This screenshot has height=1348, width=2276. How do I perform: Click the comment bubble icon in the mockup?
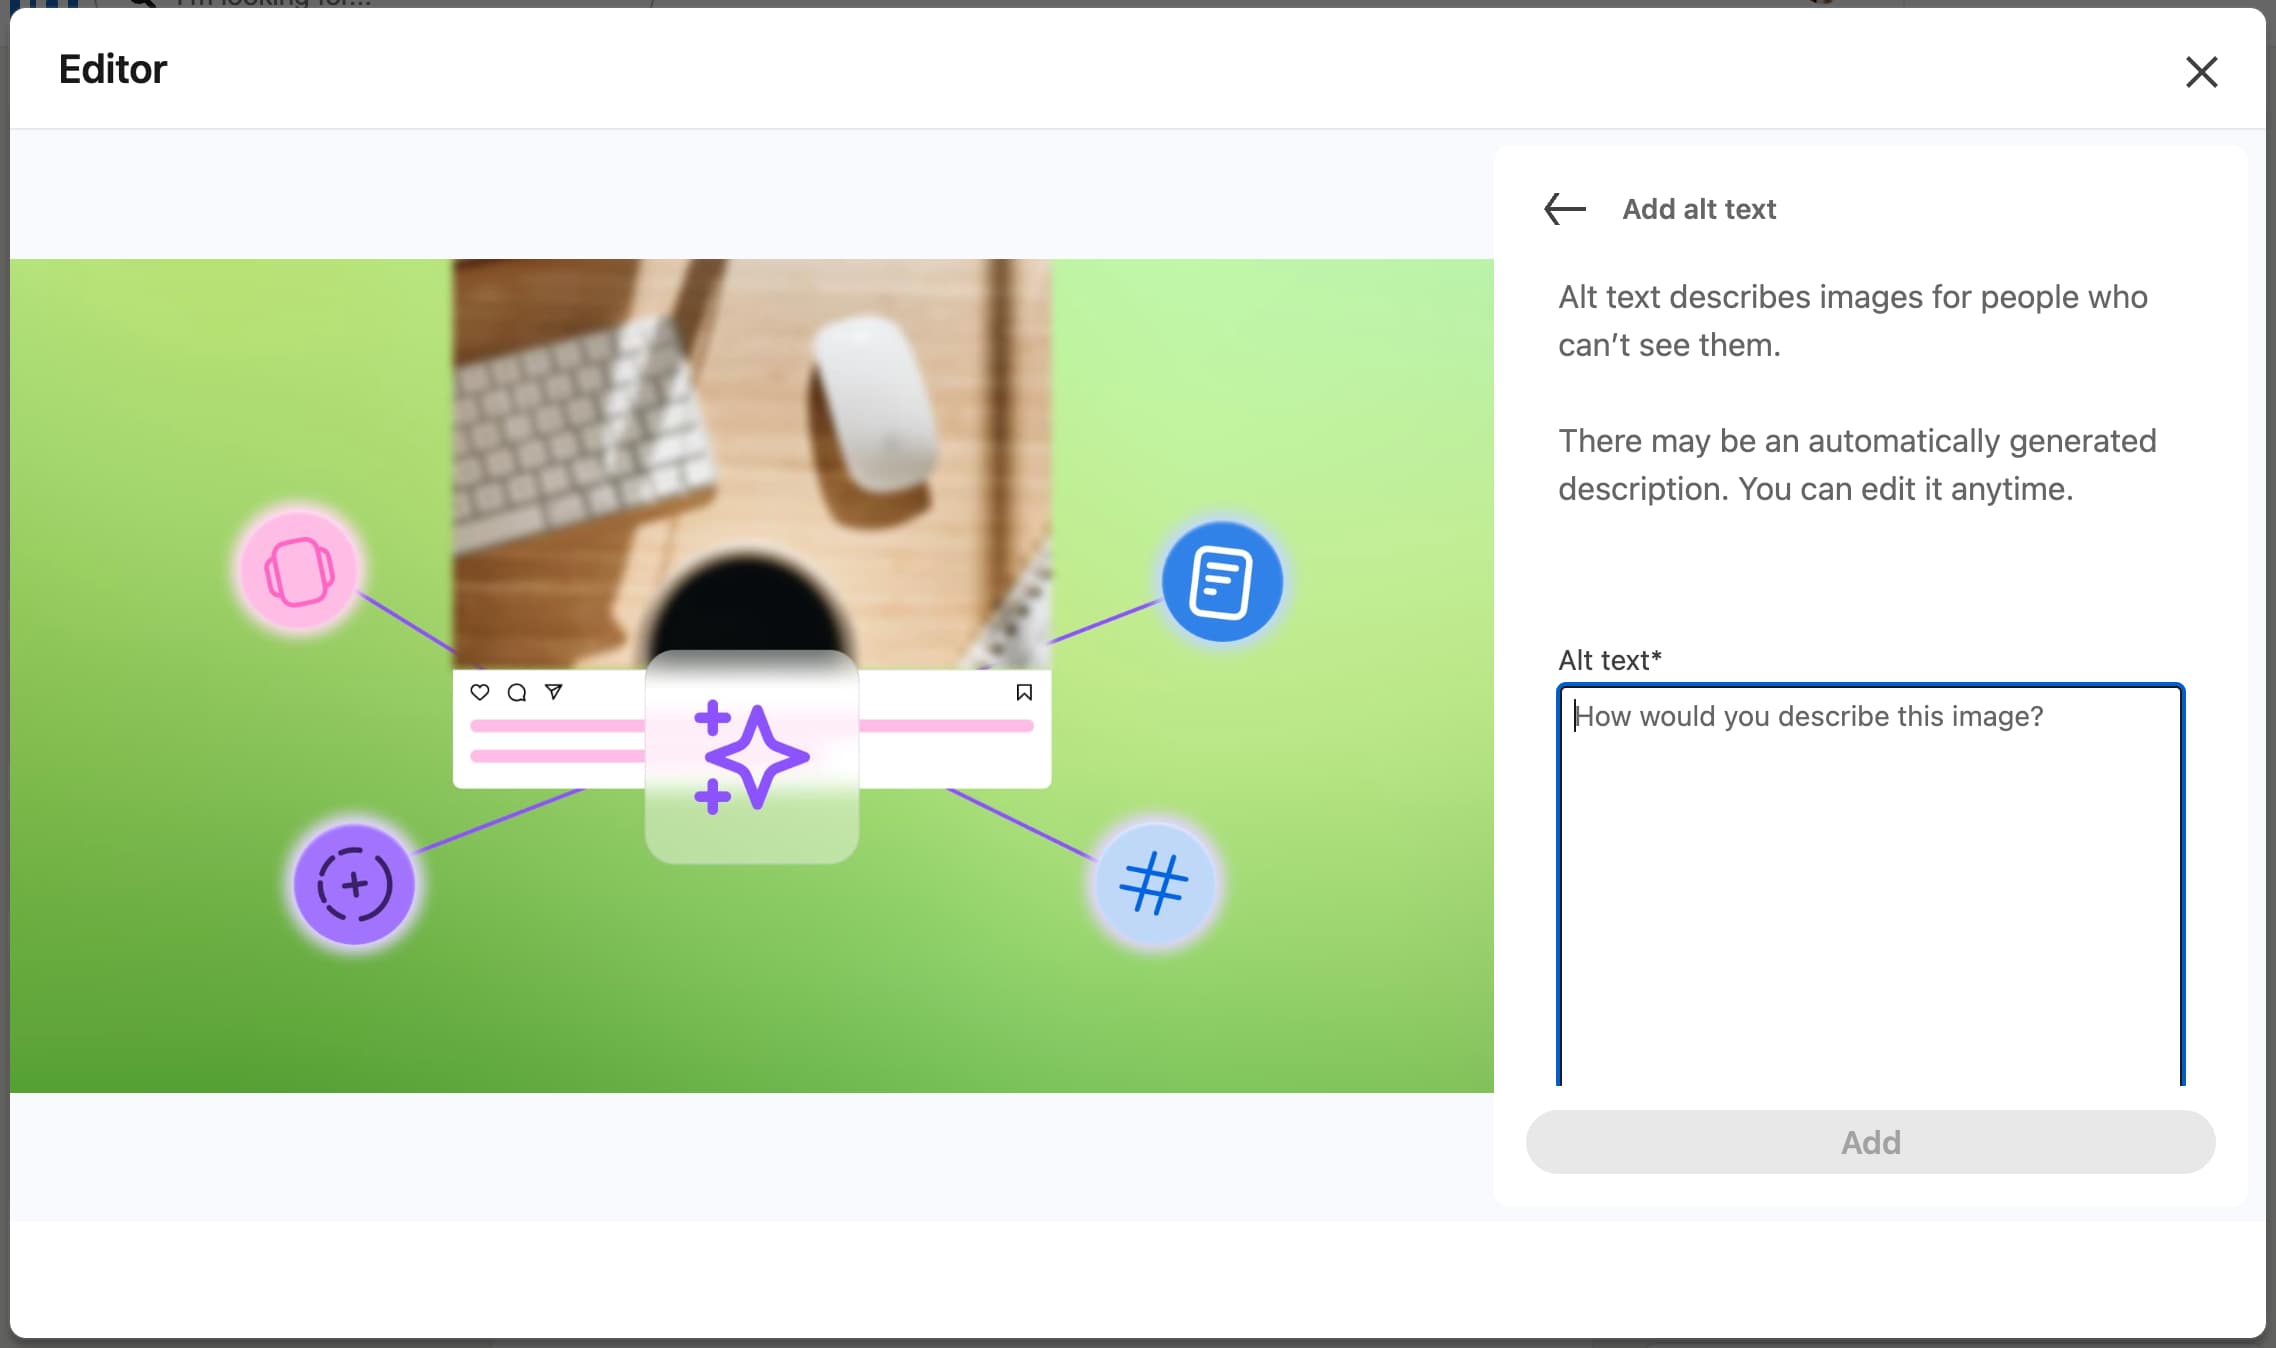click(x=517, y=692)
